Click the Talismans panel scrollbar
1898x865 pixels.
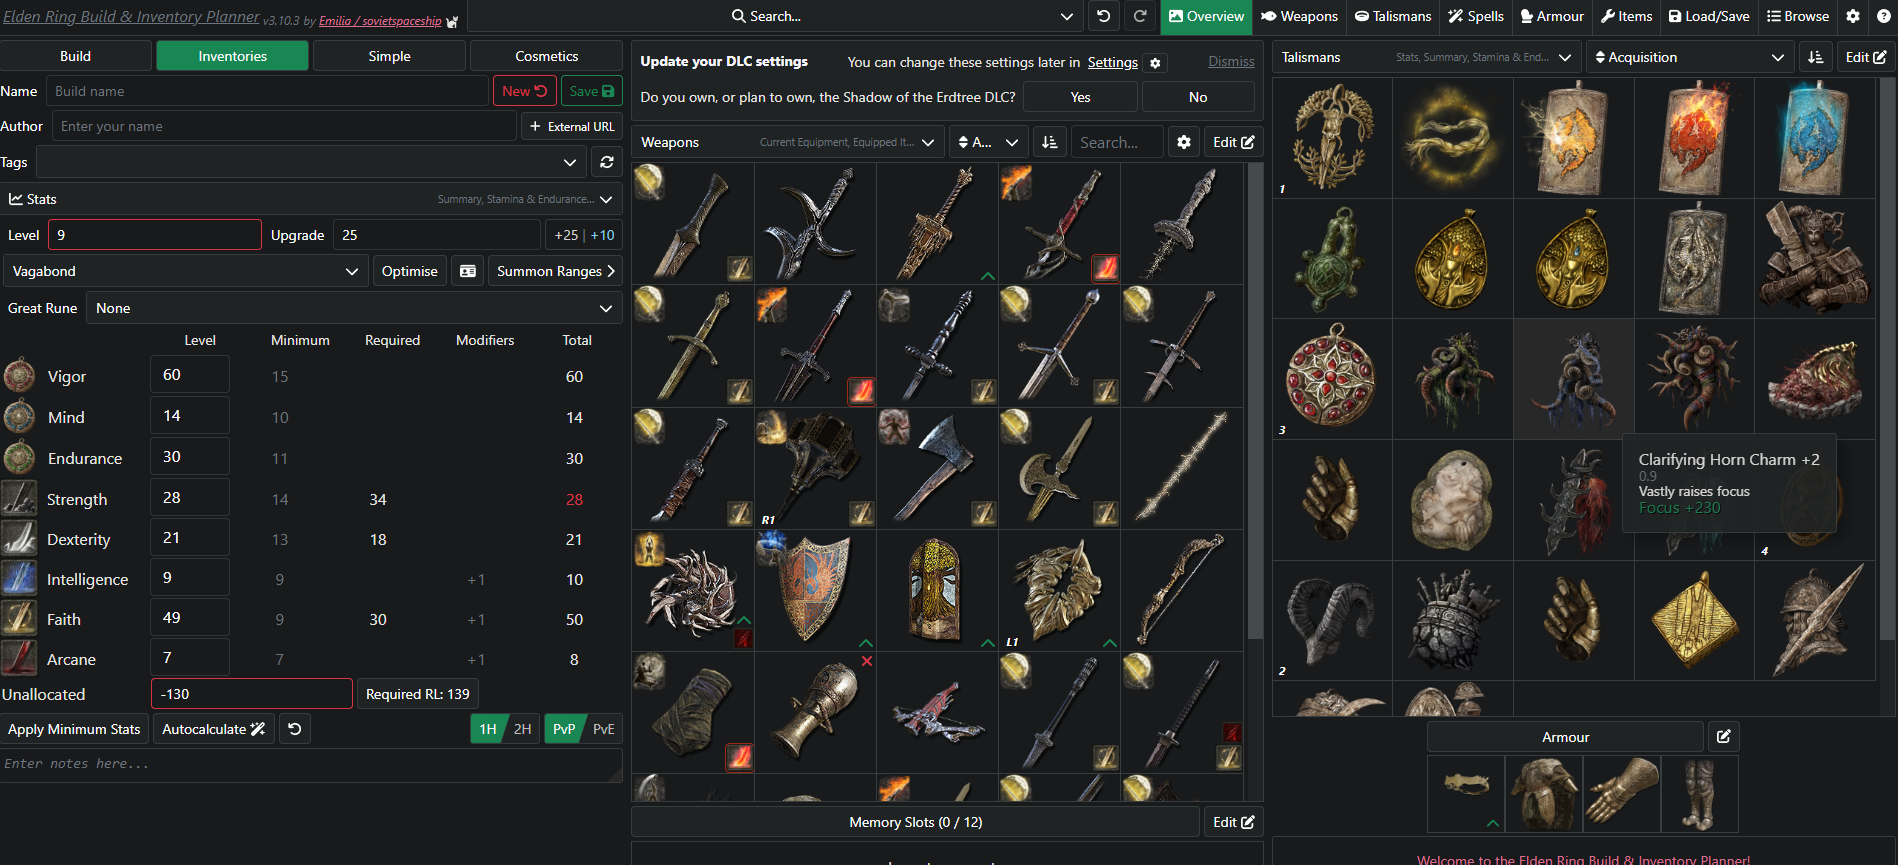tap(1888, 360)
